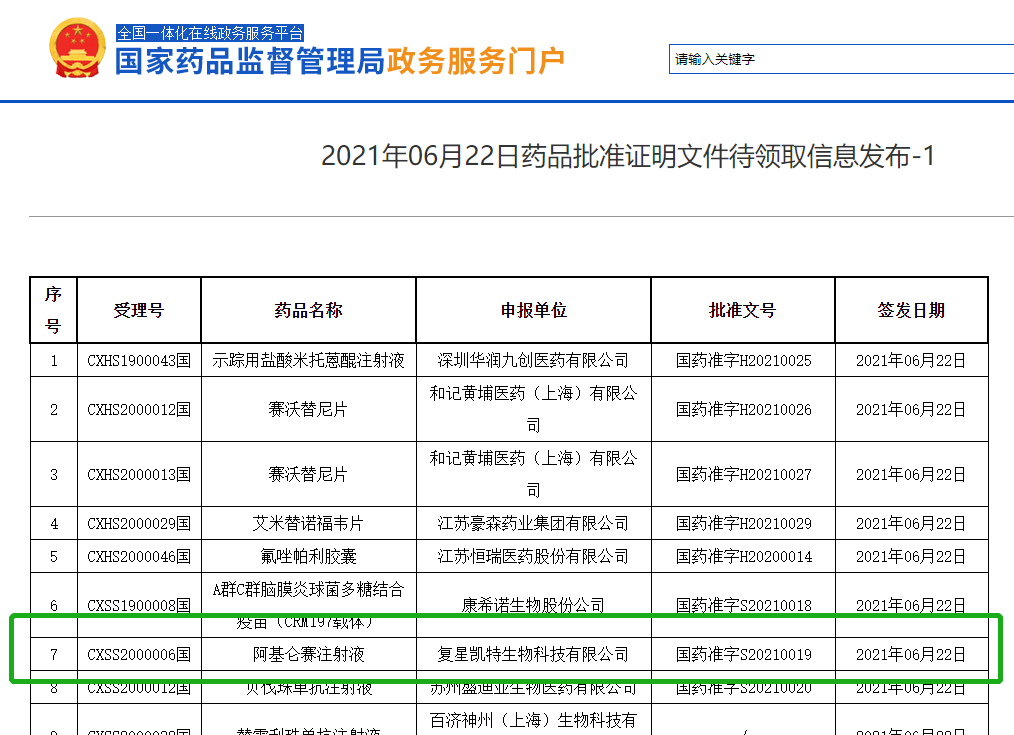Image resolution: width=1014 pixels, height=735 pixels.
Task: Click the national emblem logo
Action: (x=77, y=48)
